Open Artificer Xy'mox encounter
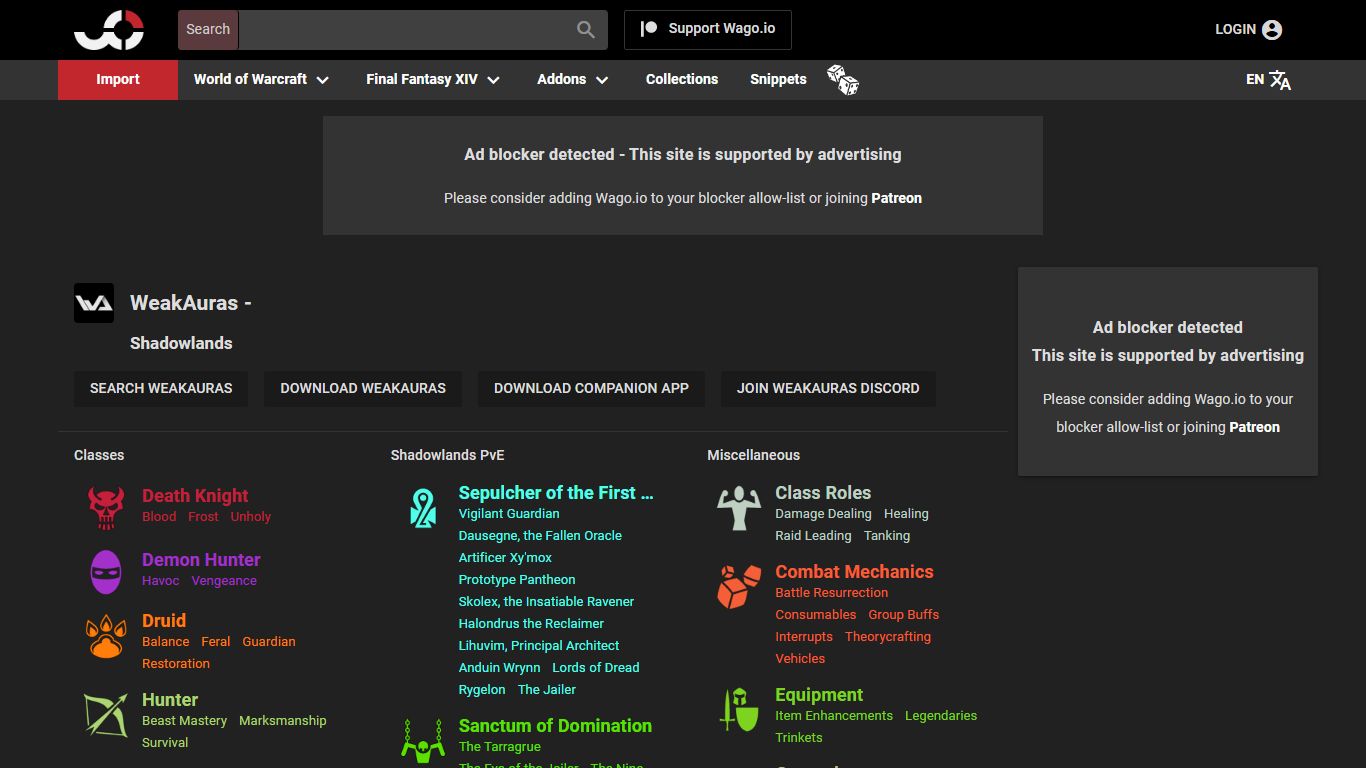Viewport: 1366px width, 768px height. coord(505,558)
